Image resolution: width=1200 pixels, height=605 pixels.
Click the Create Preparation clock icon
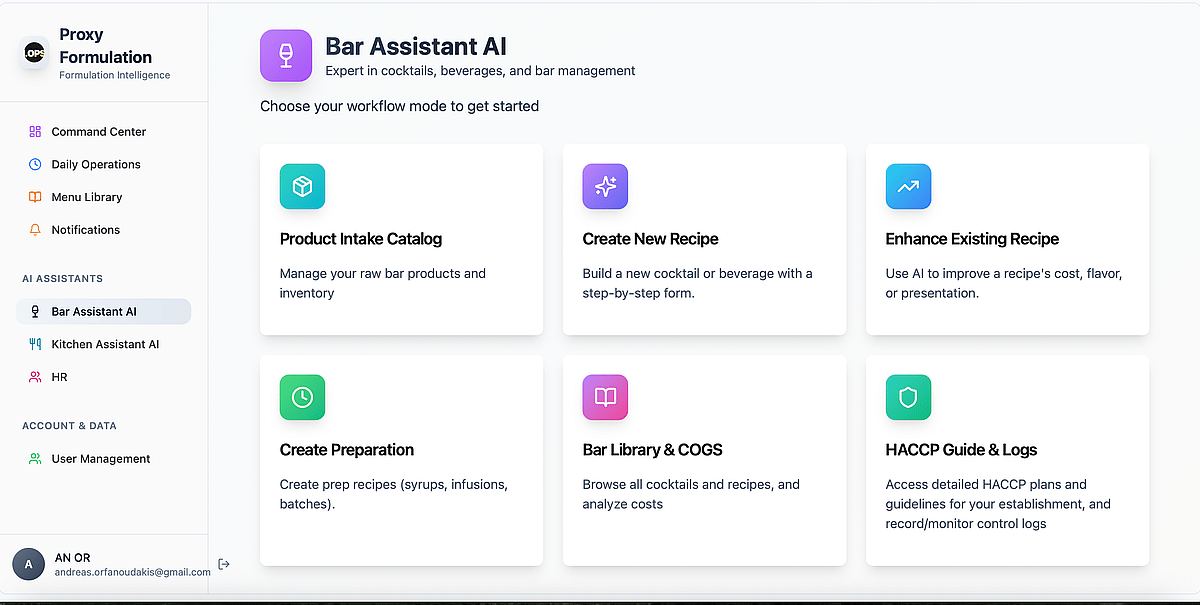(302, 398)
